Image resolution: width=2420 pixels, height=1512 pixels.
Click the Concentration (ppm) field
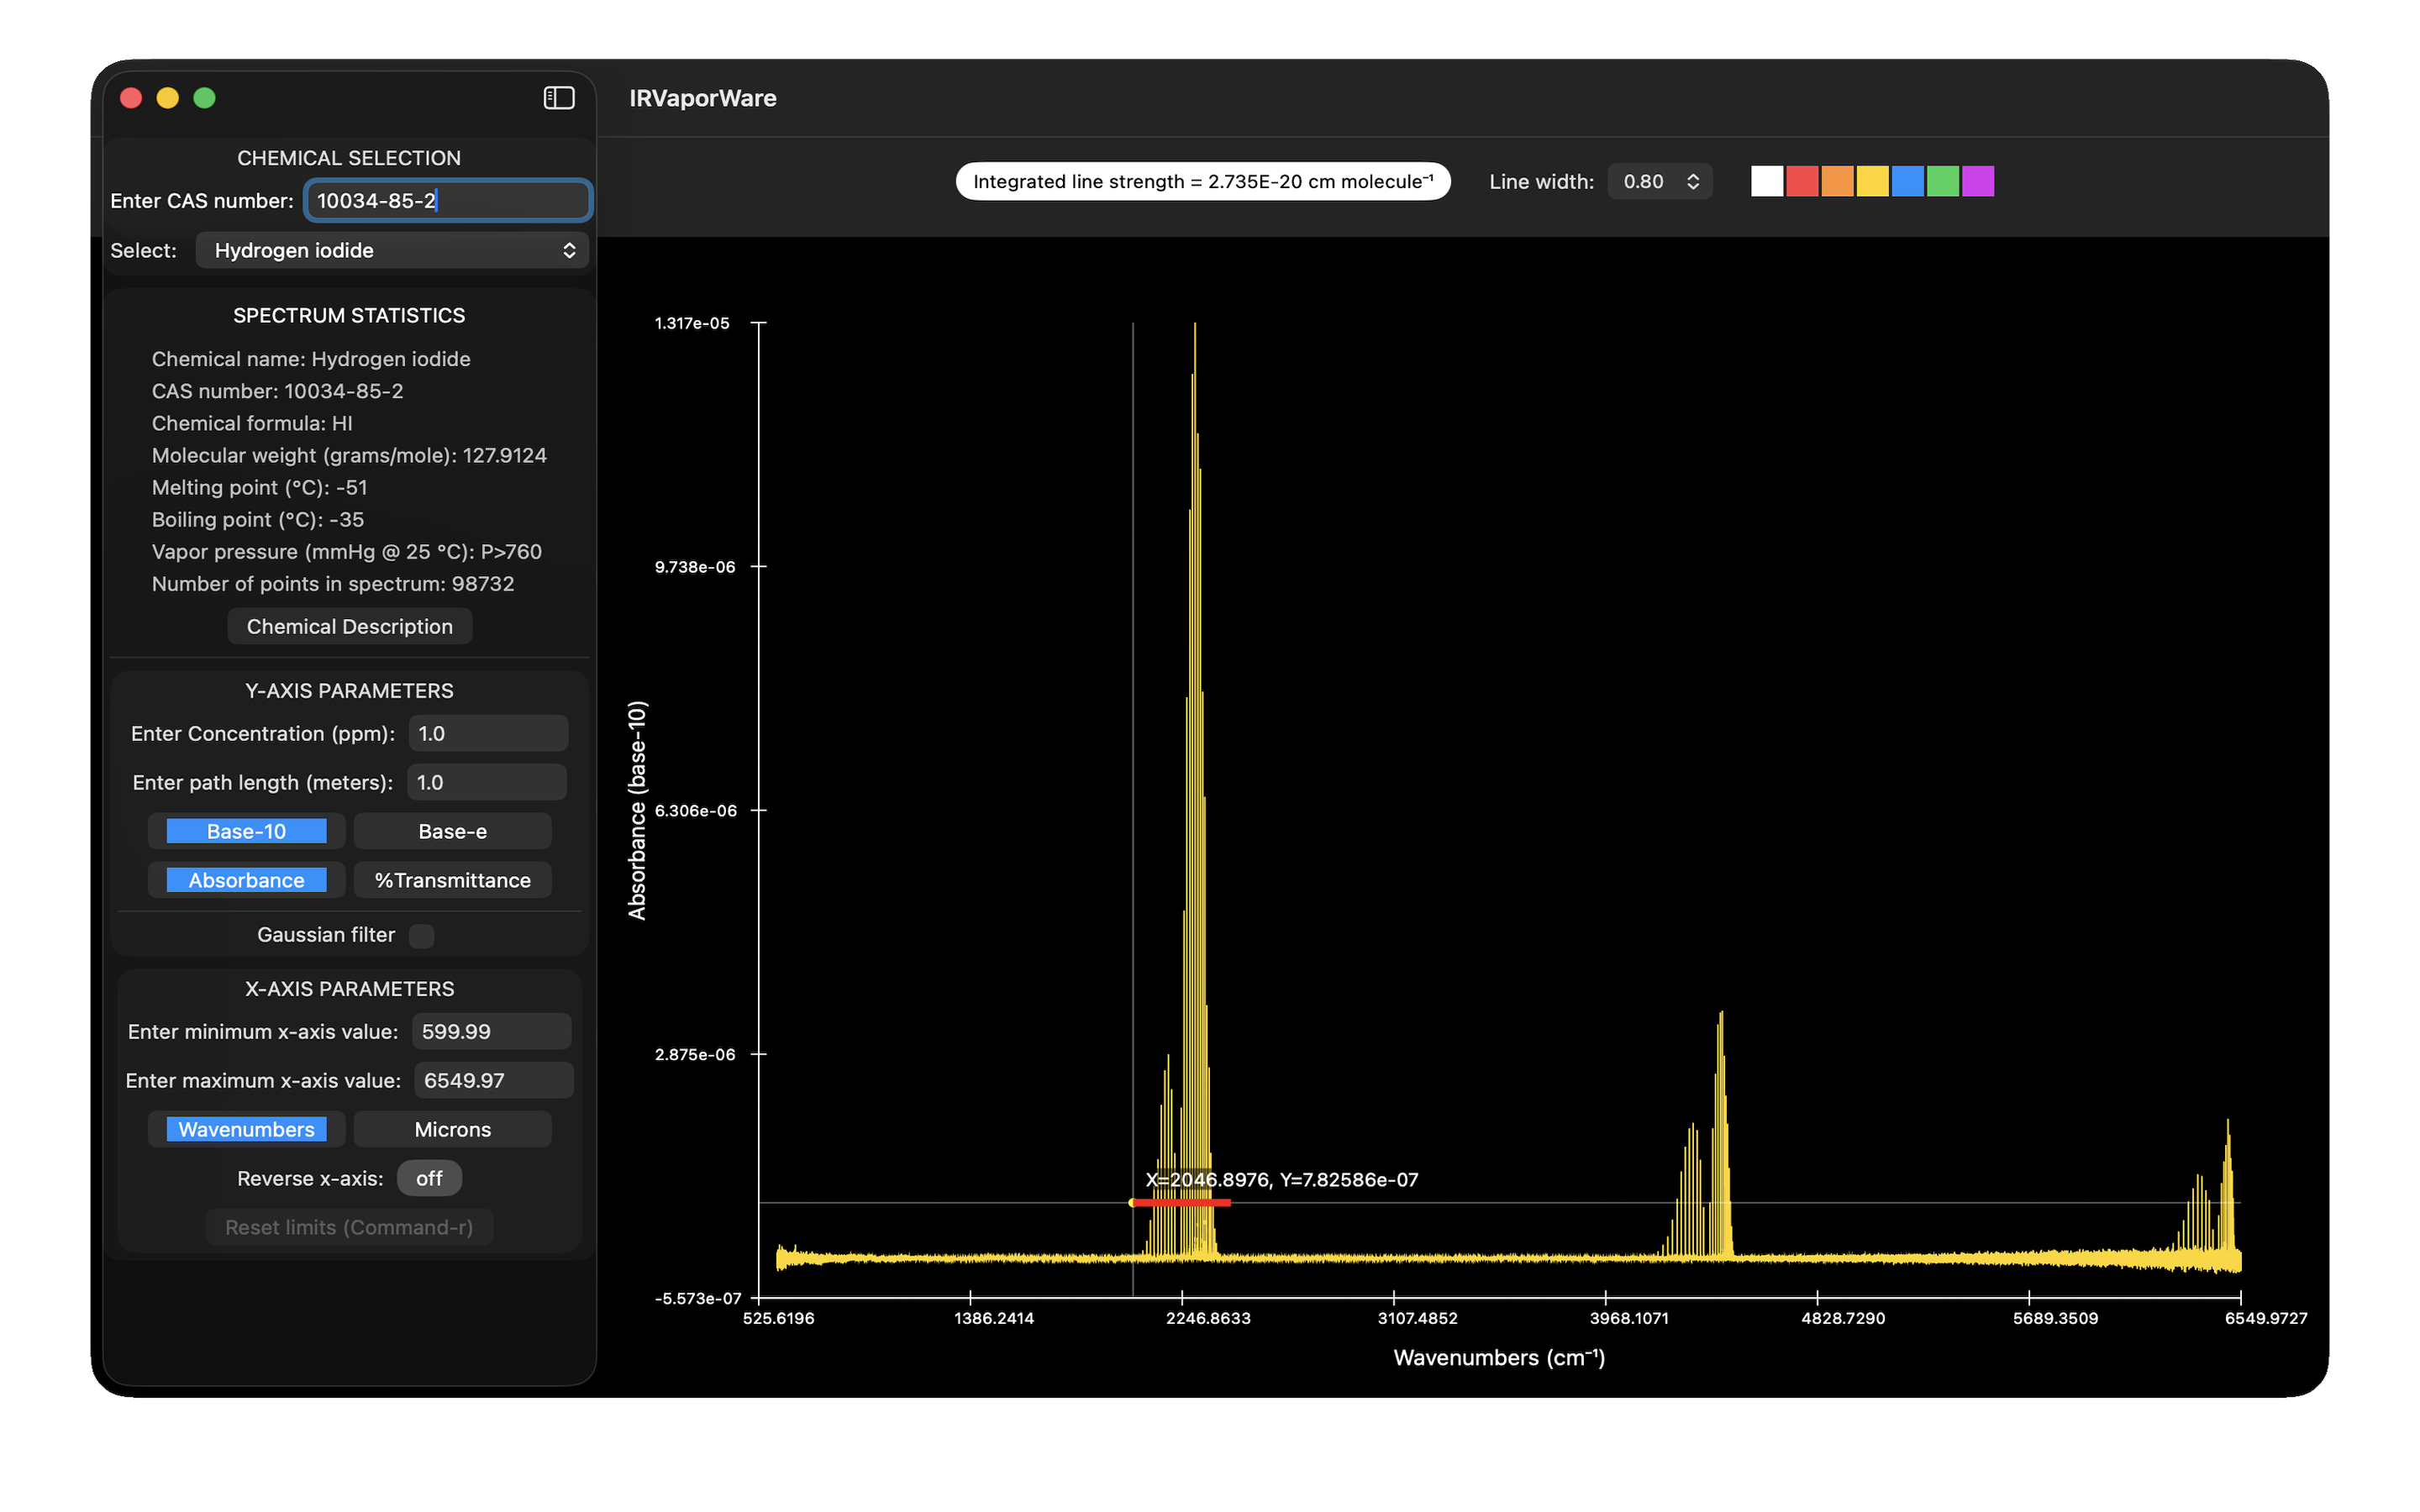coord(487,733)
